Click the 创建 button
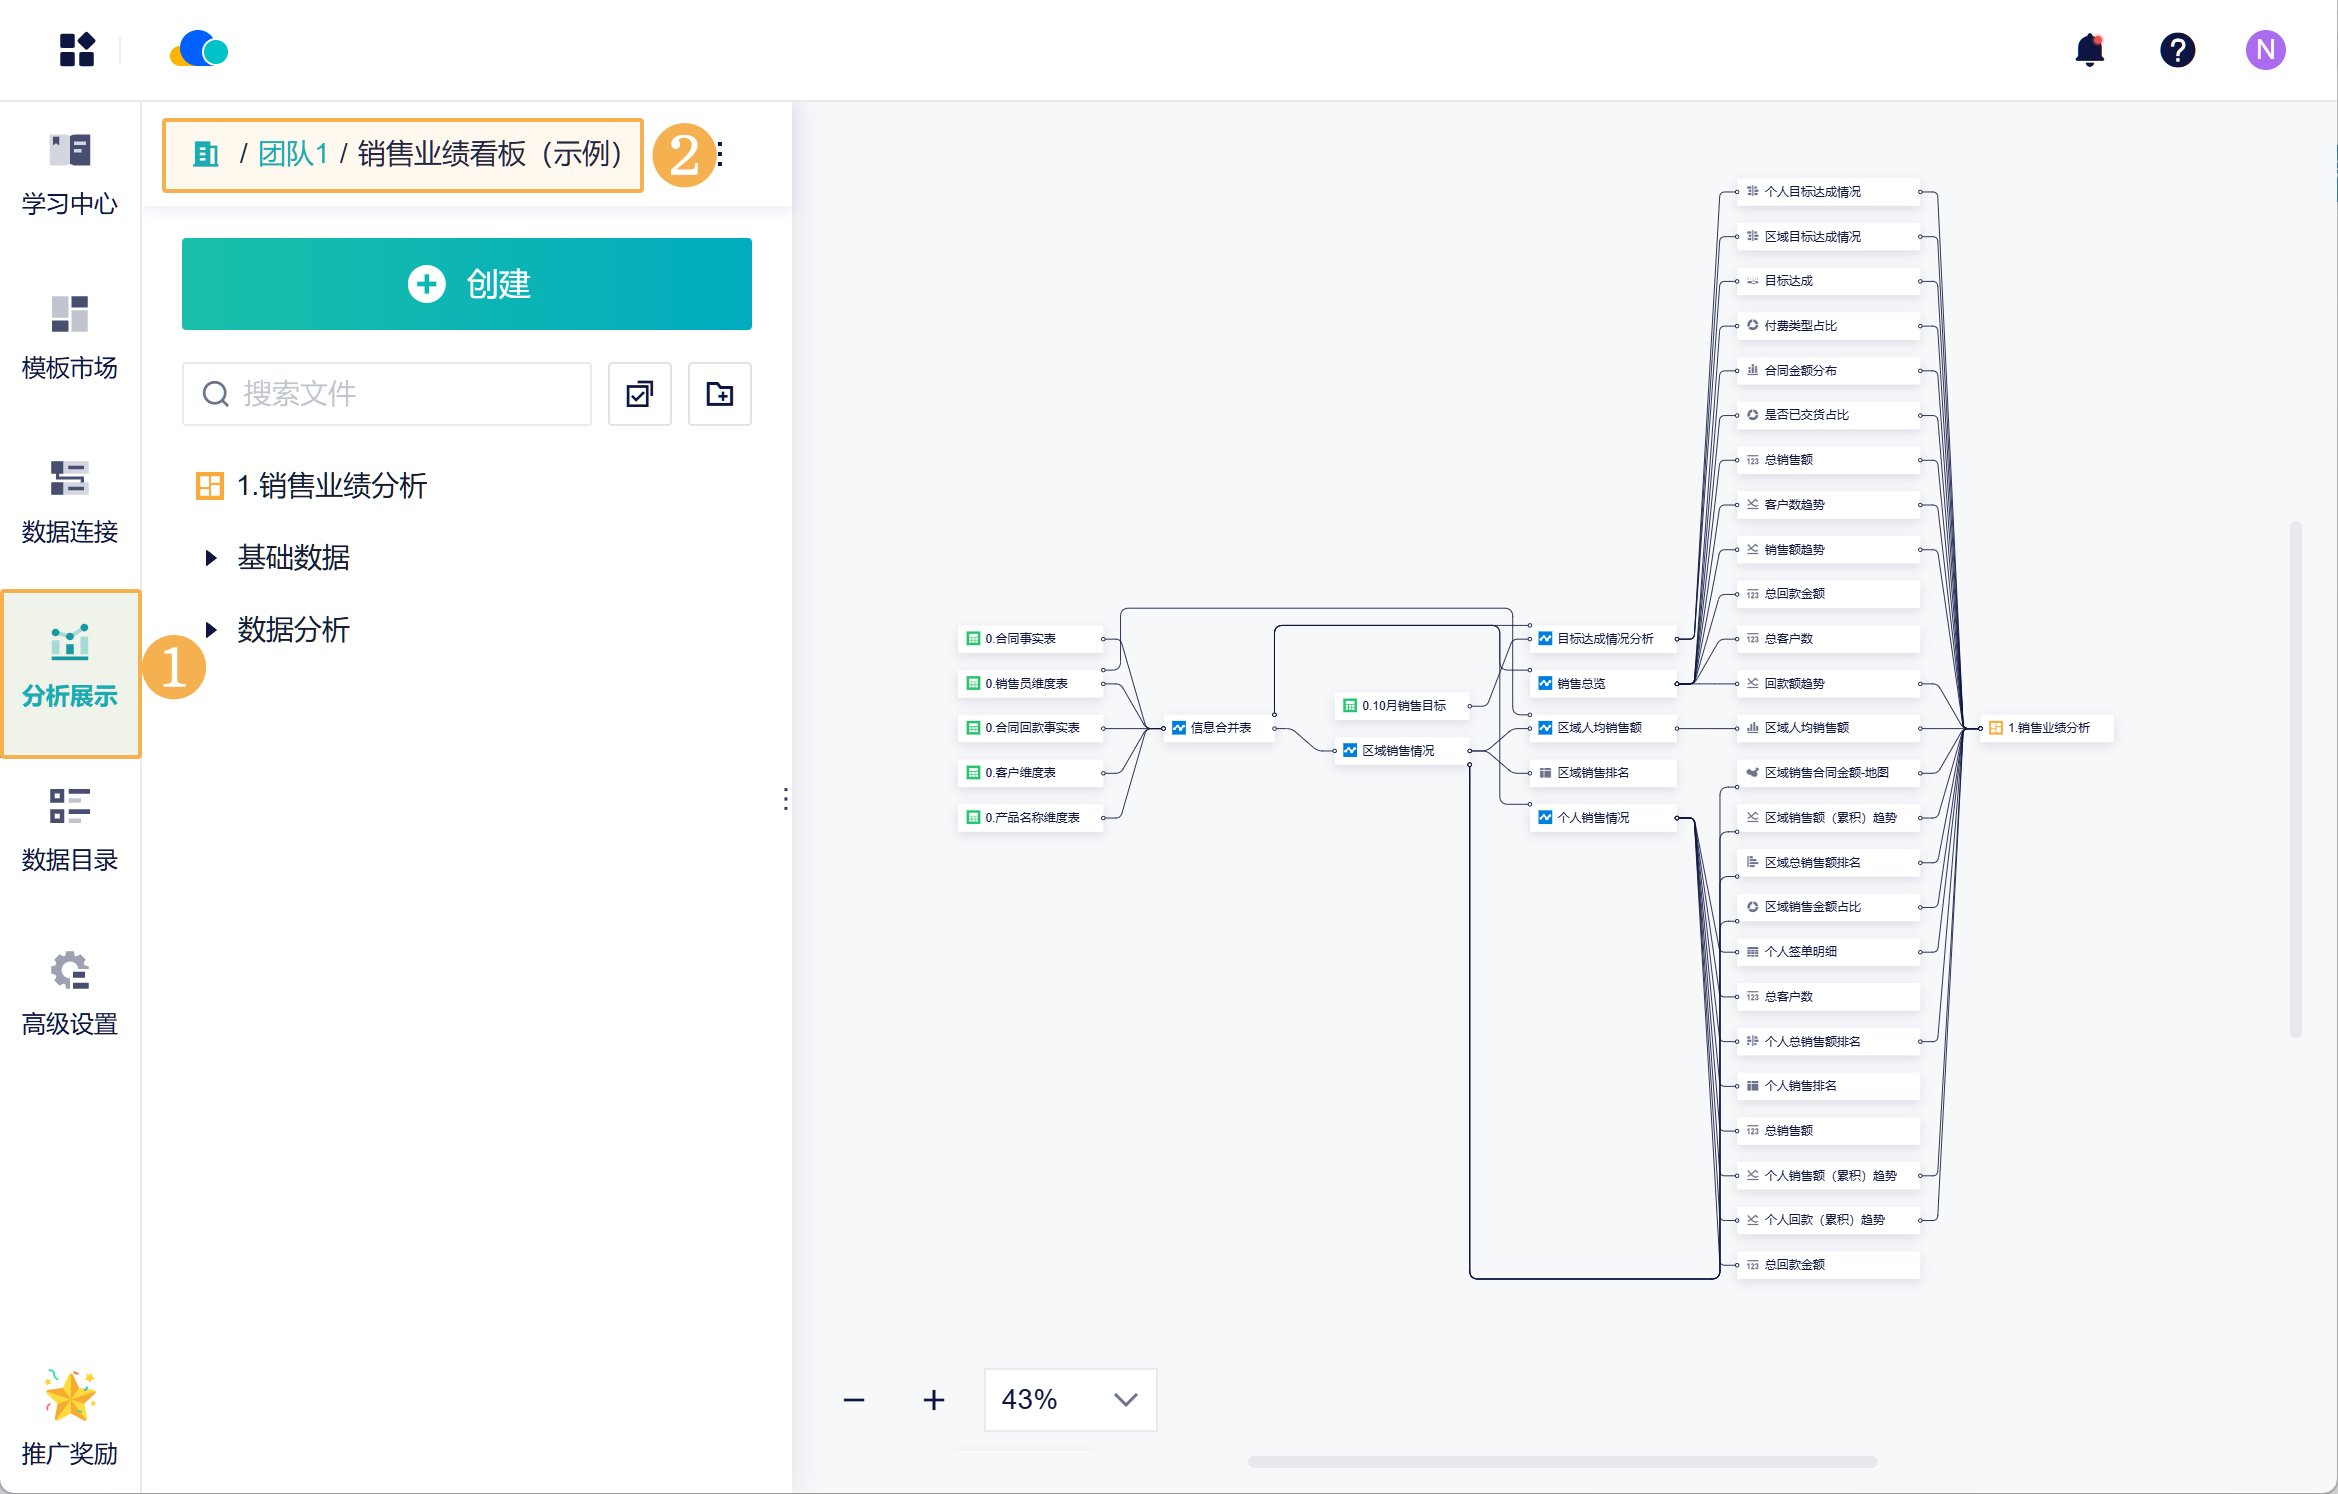The width and height of the screenshot is (2338, 1494). tap(467, 284)
